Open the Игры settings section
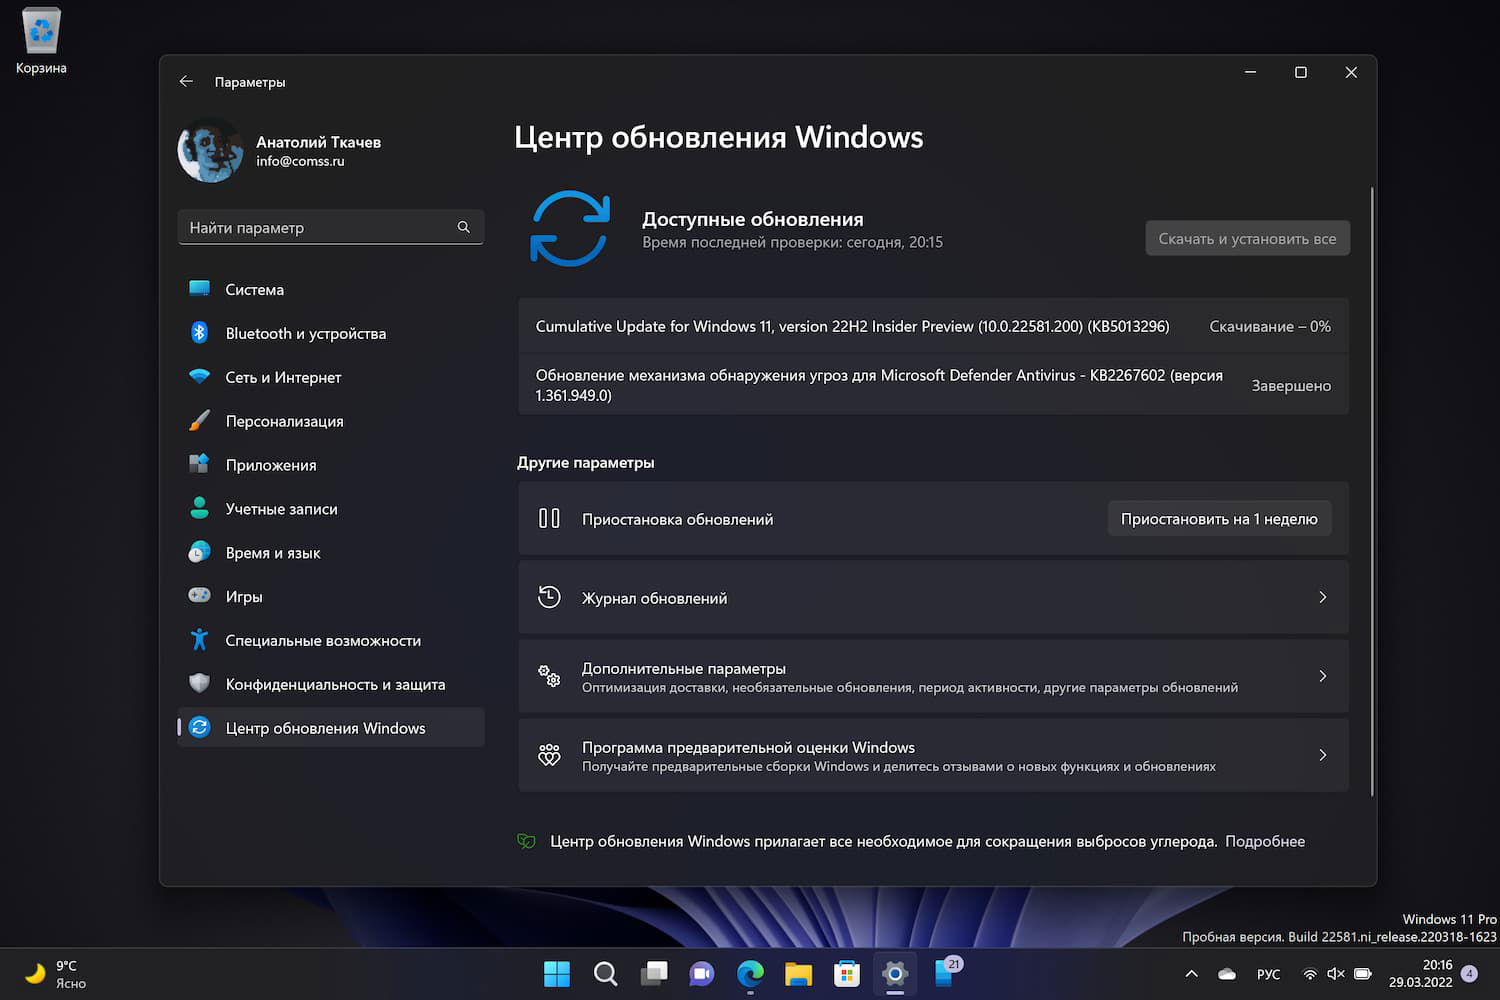 tap(243, 595)
